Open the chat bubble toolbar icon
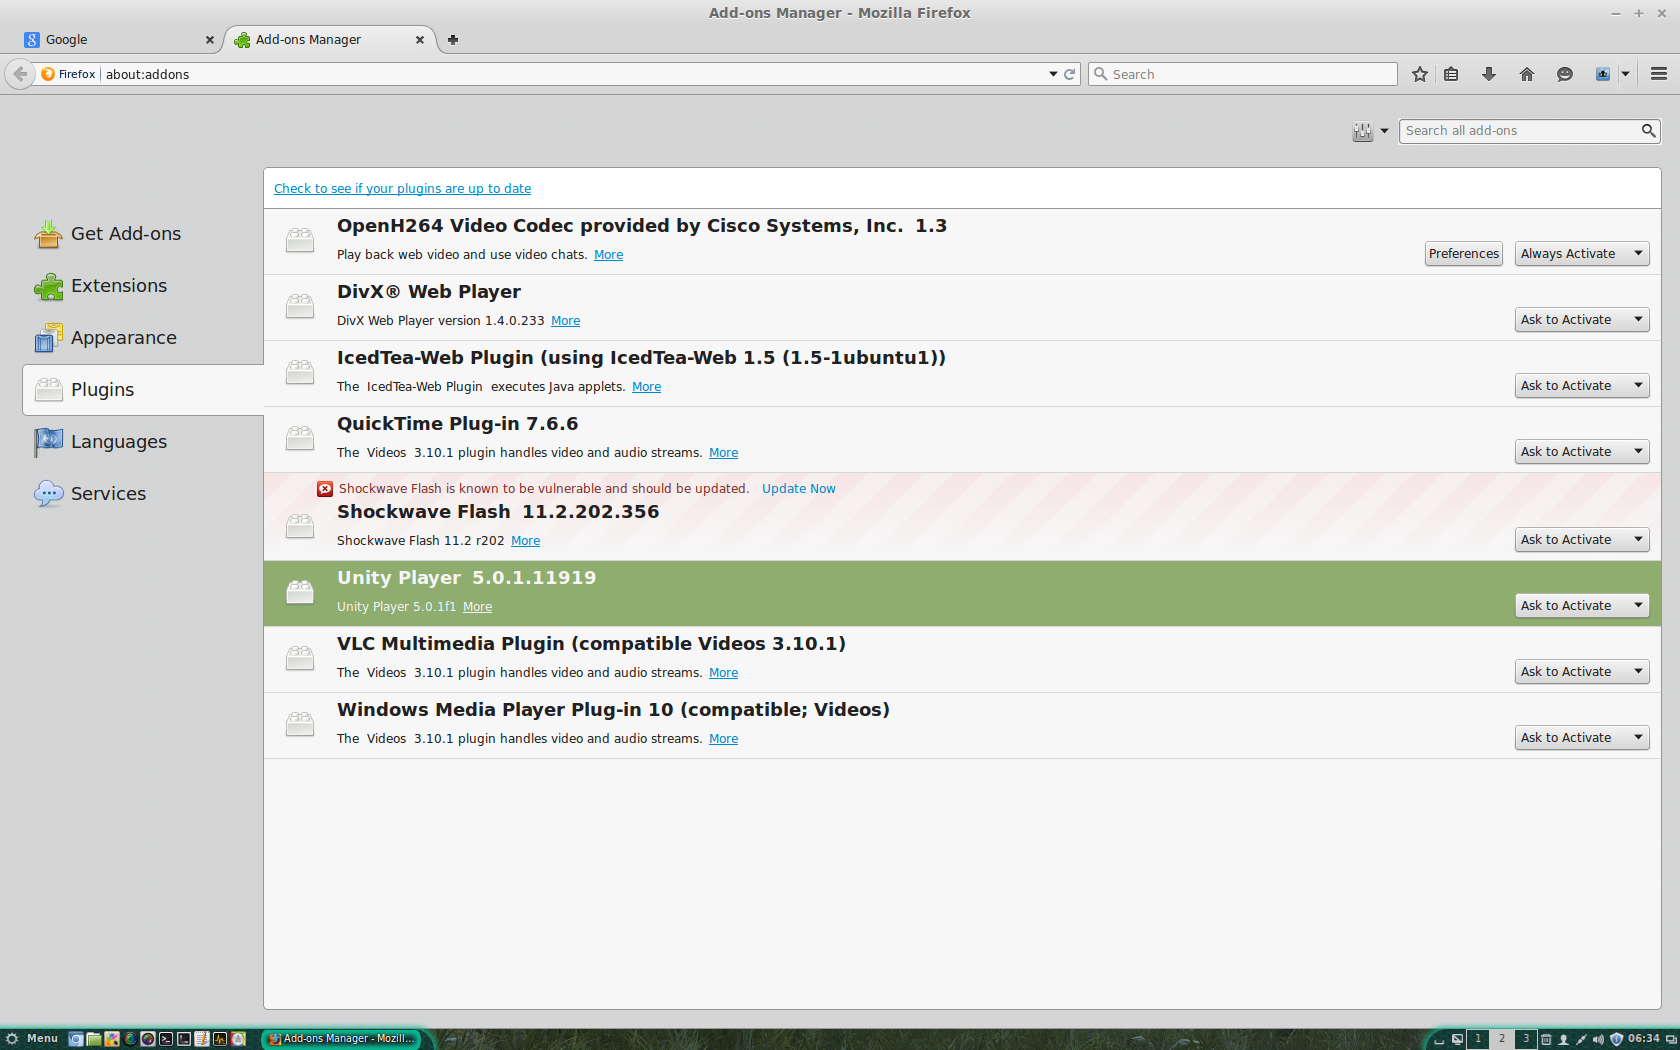The height and width of the screenshot is (1050, 1680). 1565,74
